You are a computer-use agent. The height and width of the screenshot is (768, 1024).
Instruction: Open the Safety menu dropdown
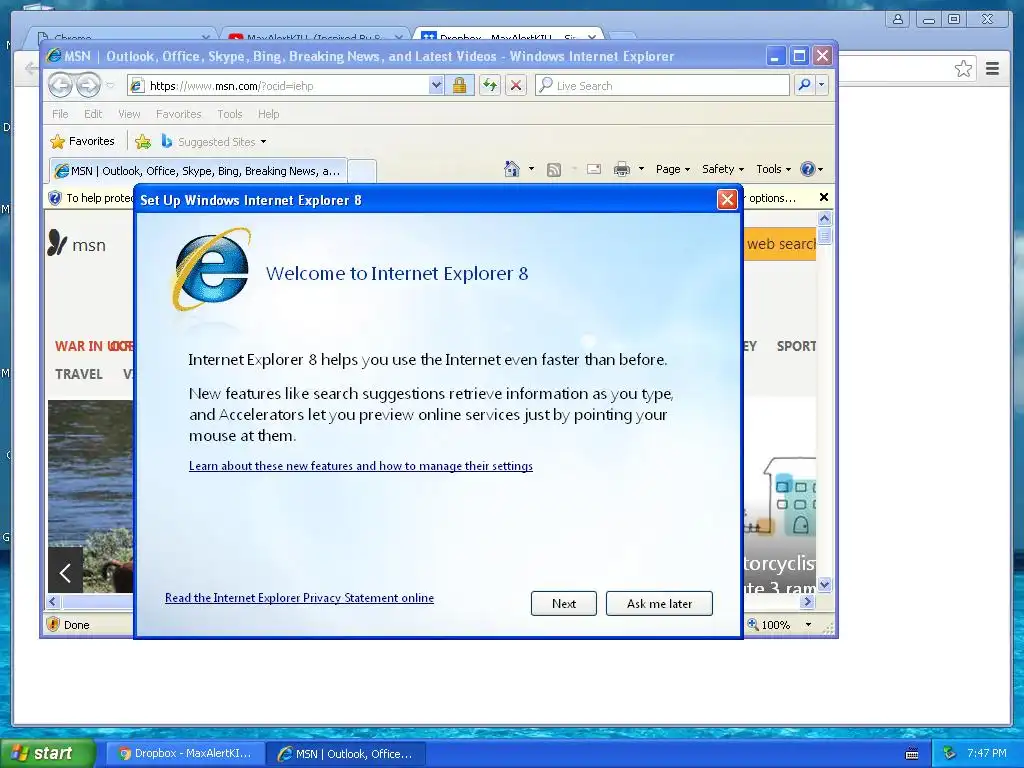[723, 169]
